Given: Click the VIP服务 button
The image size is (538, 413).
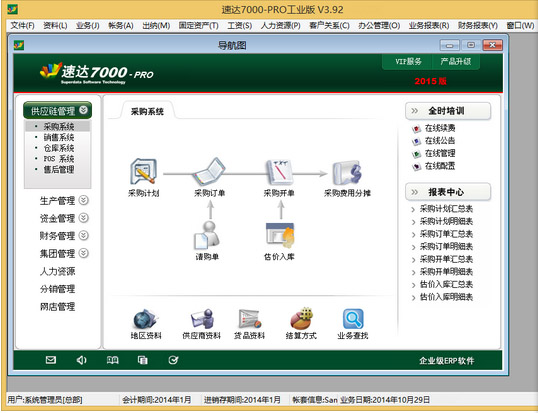Looking at the screenshot, I should [x=408, y=61].
